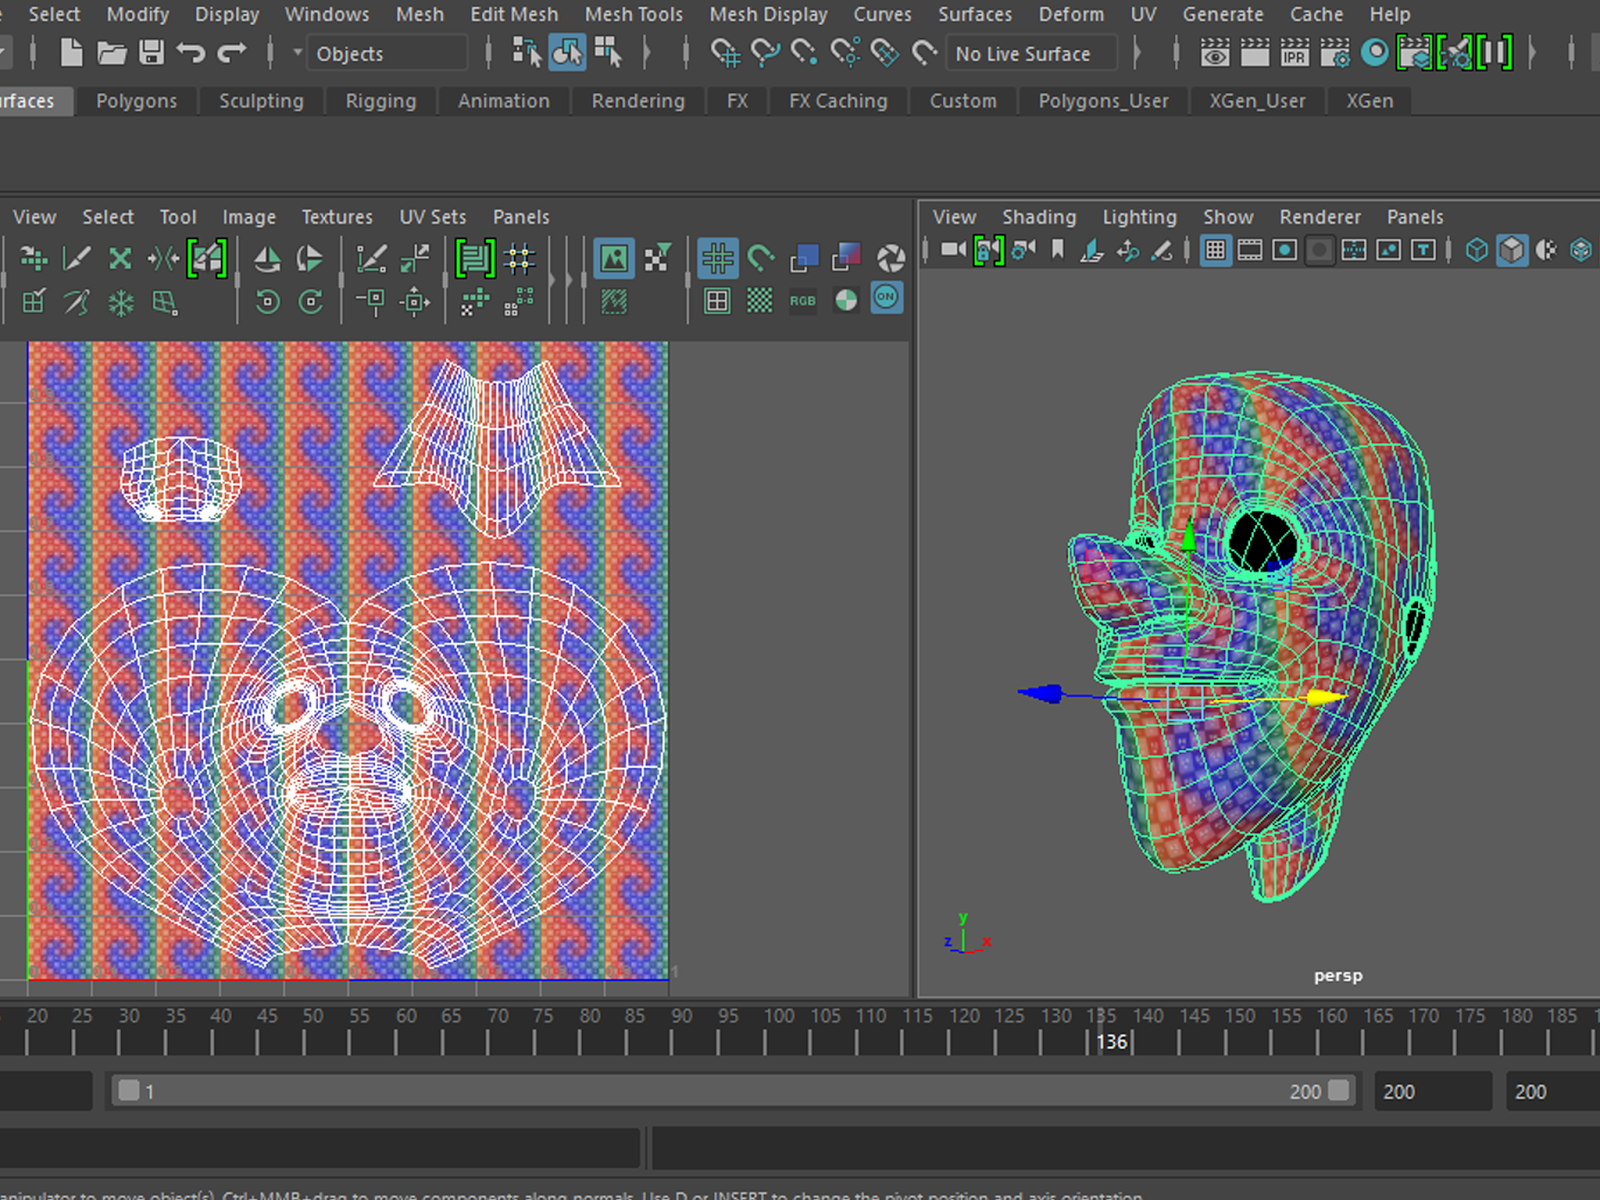Viewport: 1600px width, 1200px height.
Task: Open Render Settings clapperboard gear icon
Action: click(1335, 53)
